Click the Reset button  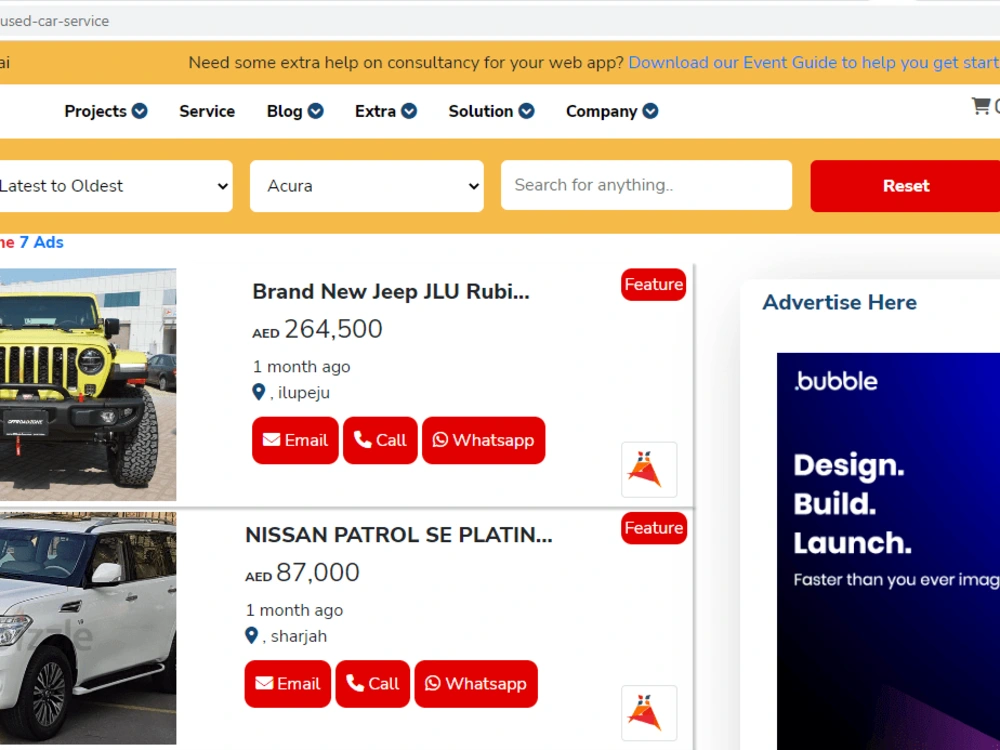click(905, 186)
